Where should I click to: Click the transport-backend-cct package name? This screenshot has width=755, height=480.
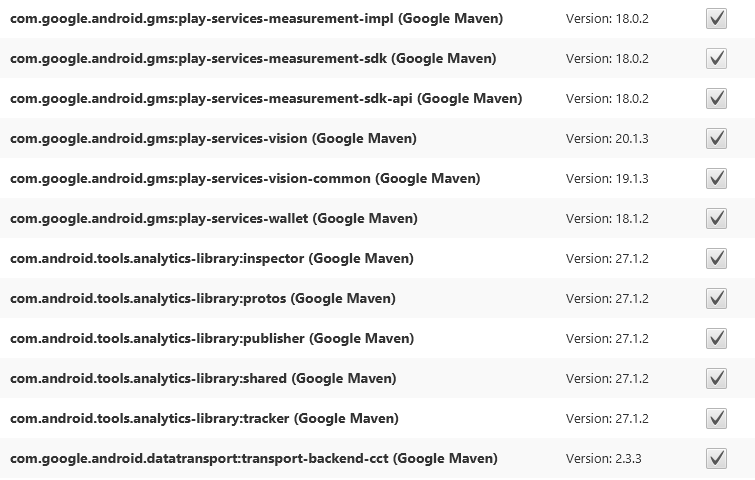(253, 459)
